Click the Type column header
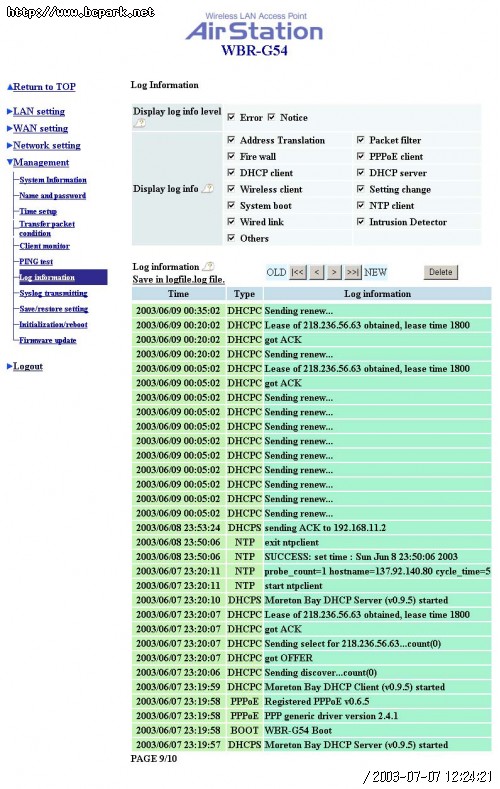Screen dimensions: 500x789 [244, 293]
